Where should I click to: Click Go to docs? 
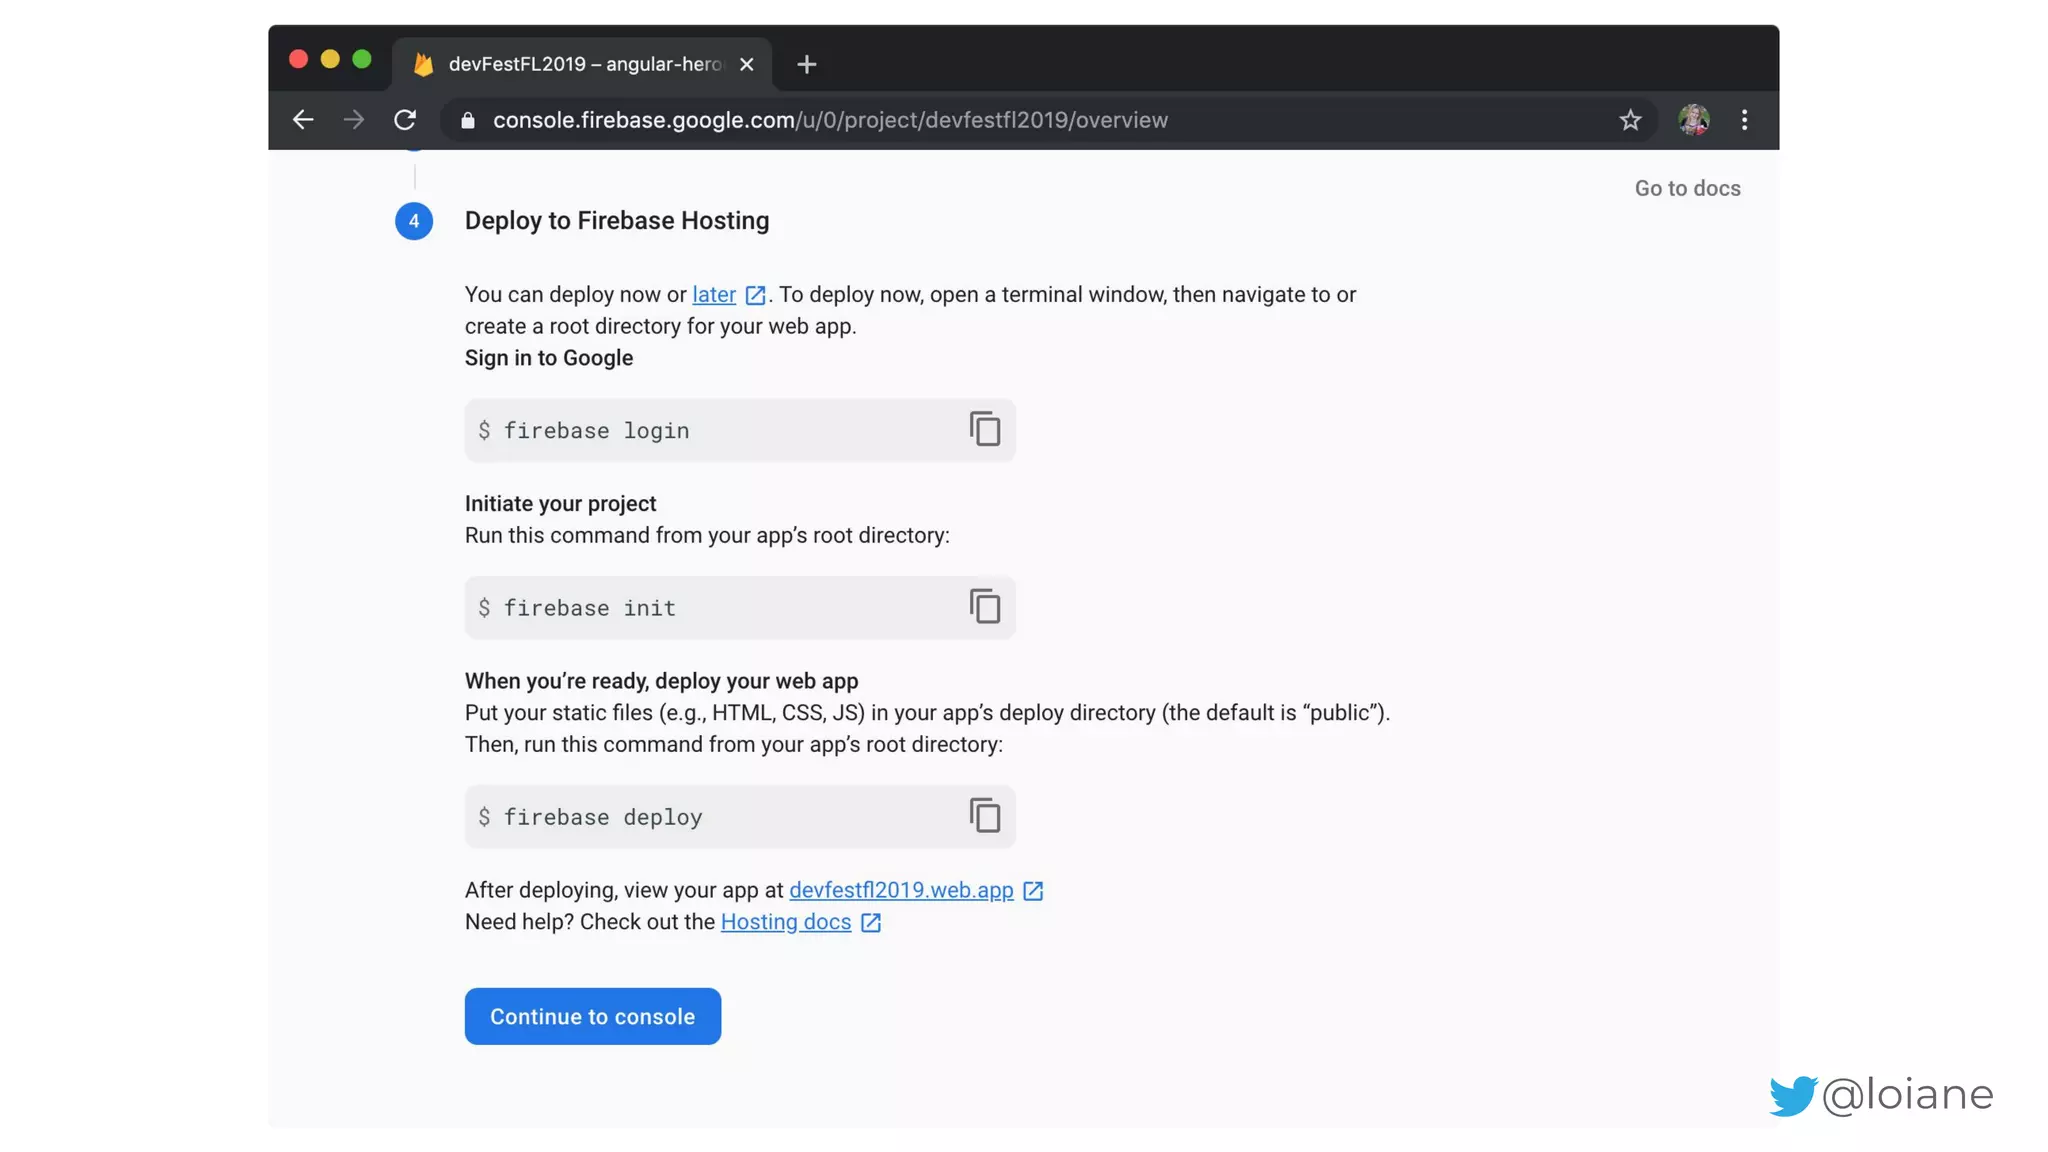click(1687, 188)
